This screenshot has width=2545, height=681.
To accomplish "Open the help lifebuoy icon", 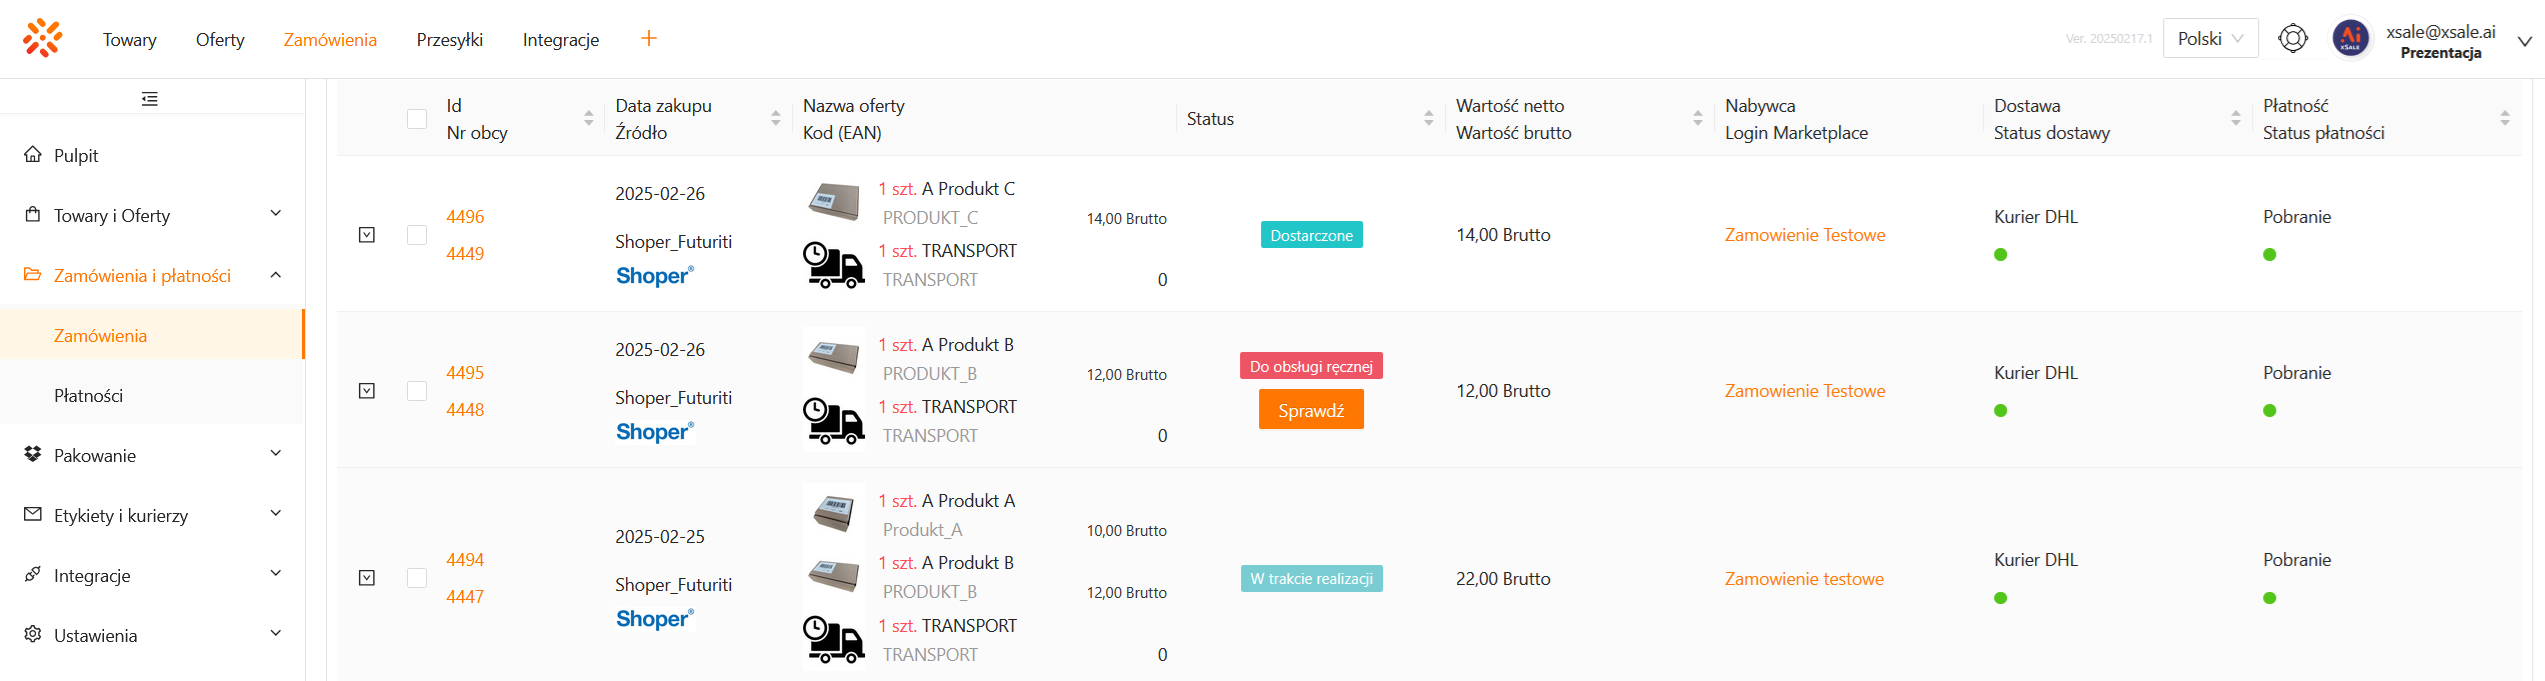I will click(x=2292, y=38).
